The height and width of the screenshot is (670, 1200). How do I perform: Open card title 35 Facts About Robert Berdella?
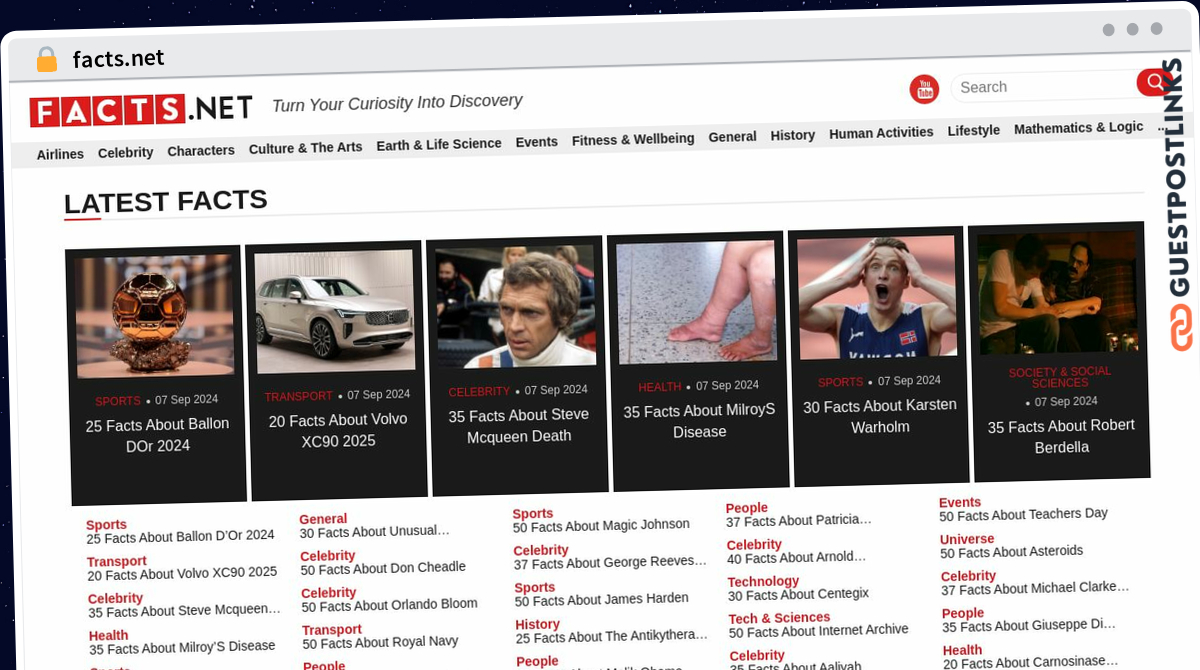pos(1061,436)
